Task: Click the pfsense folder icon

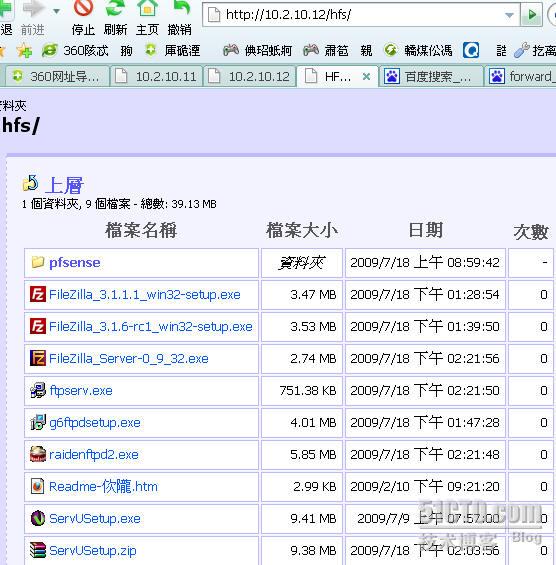Action: click(38, 262)
